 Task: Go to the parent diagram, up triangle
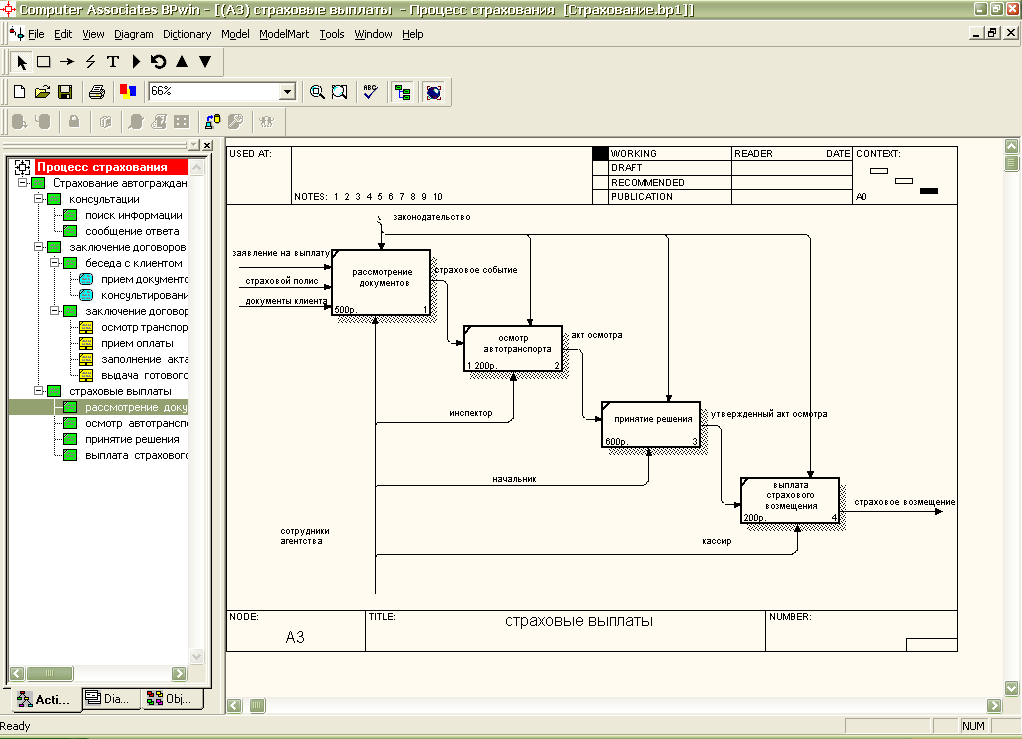[182, 62]
